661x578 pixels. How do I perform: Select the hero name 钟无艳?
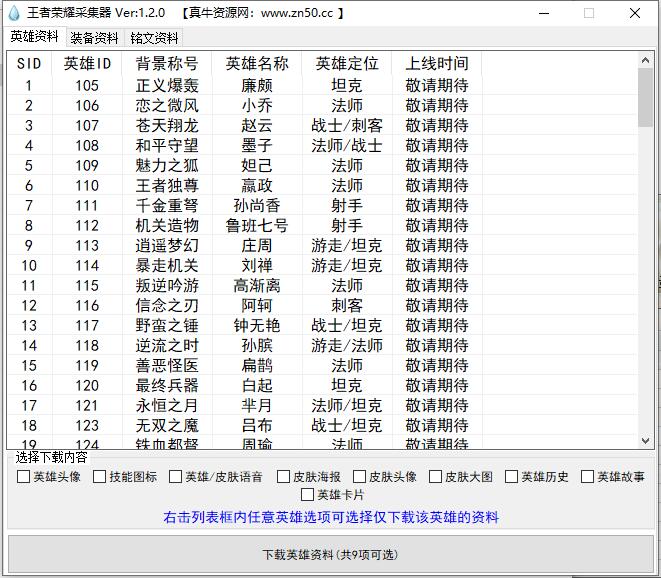point(257,325)
